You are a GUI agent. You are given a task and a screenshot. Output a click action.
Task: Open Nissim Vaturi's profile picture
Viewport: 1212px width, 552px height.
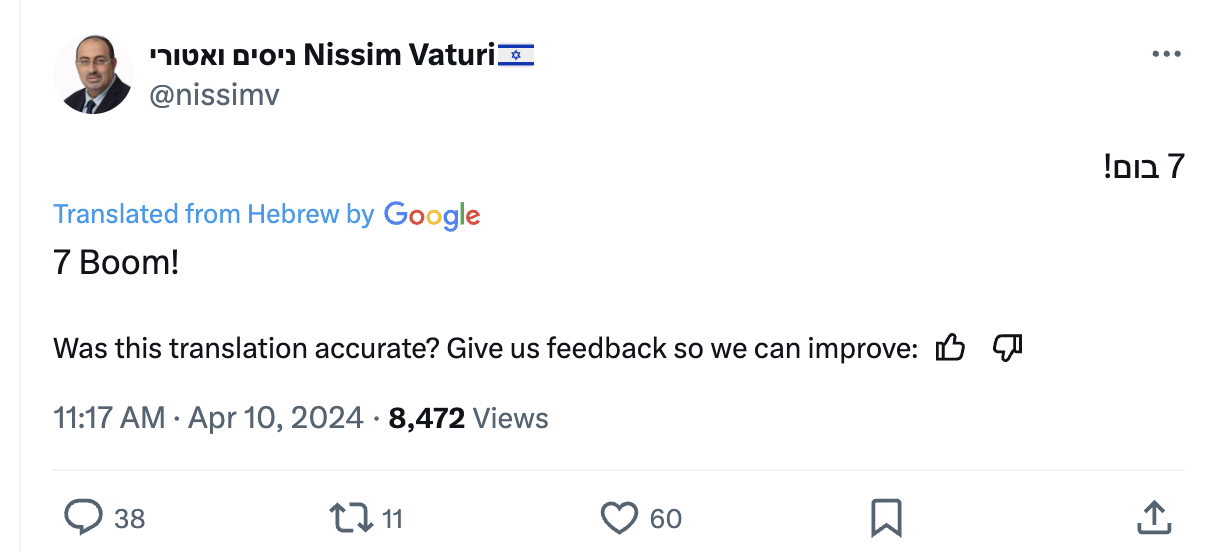(x=92, y=73)
